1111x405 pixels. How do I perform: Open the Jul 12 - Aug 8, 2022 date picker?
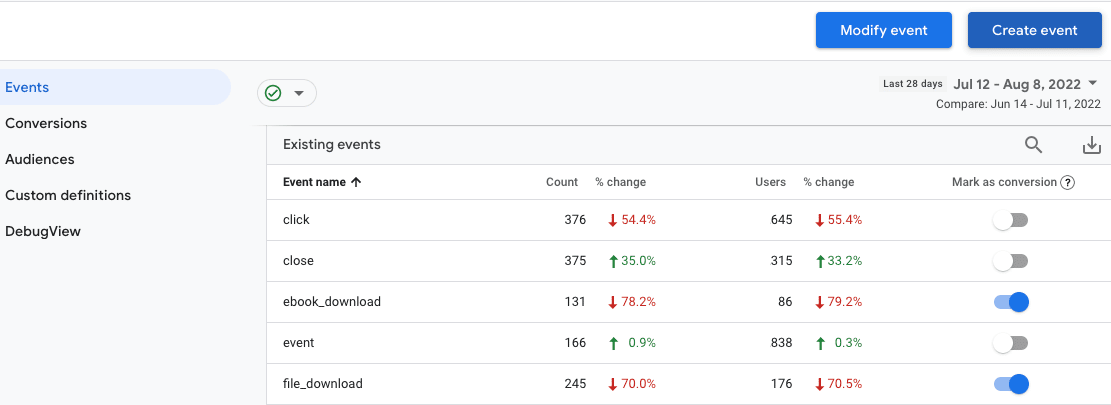click(1017, 84)
